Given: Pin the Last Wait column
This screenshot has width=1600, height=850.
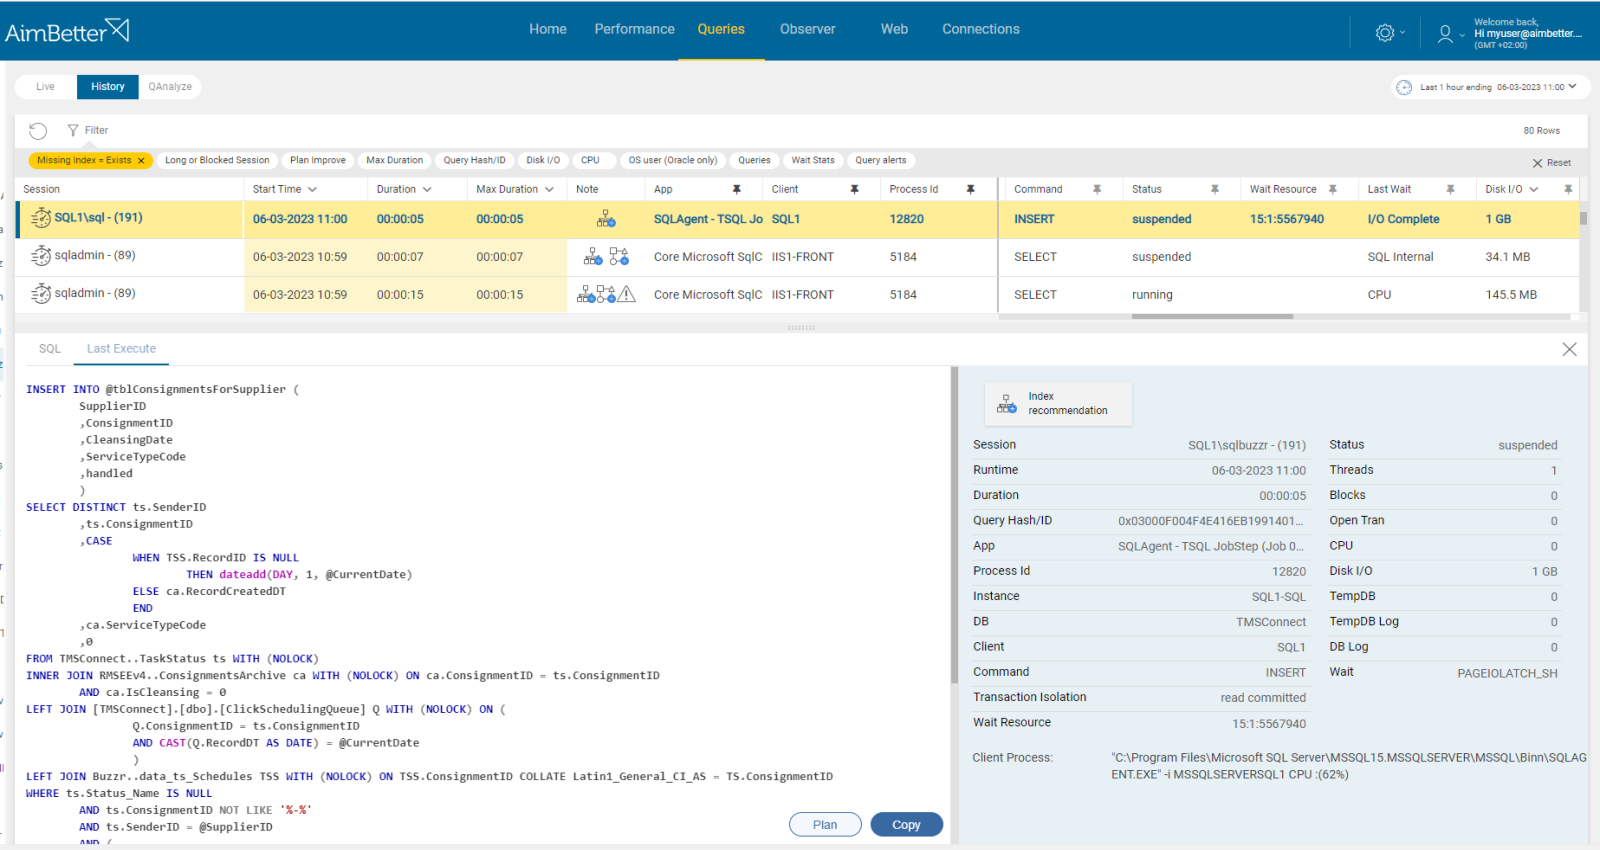Looking at the screenshot, I should (1451, 189).
